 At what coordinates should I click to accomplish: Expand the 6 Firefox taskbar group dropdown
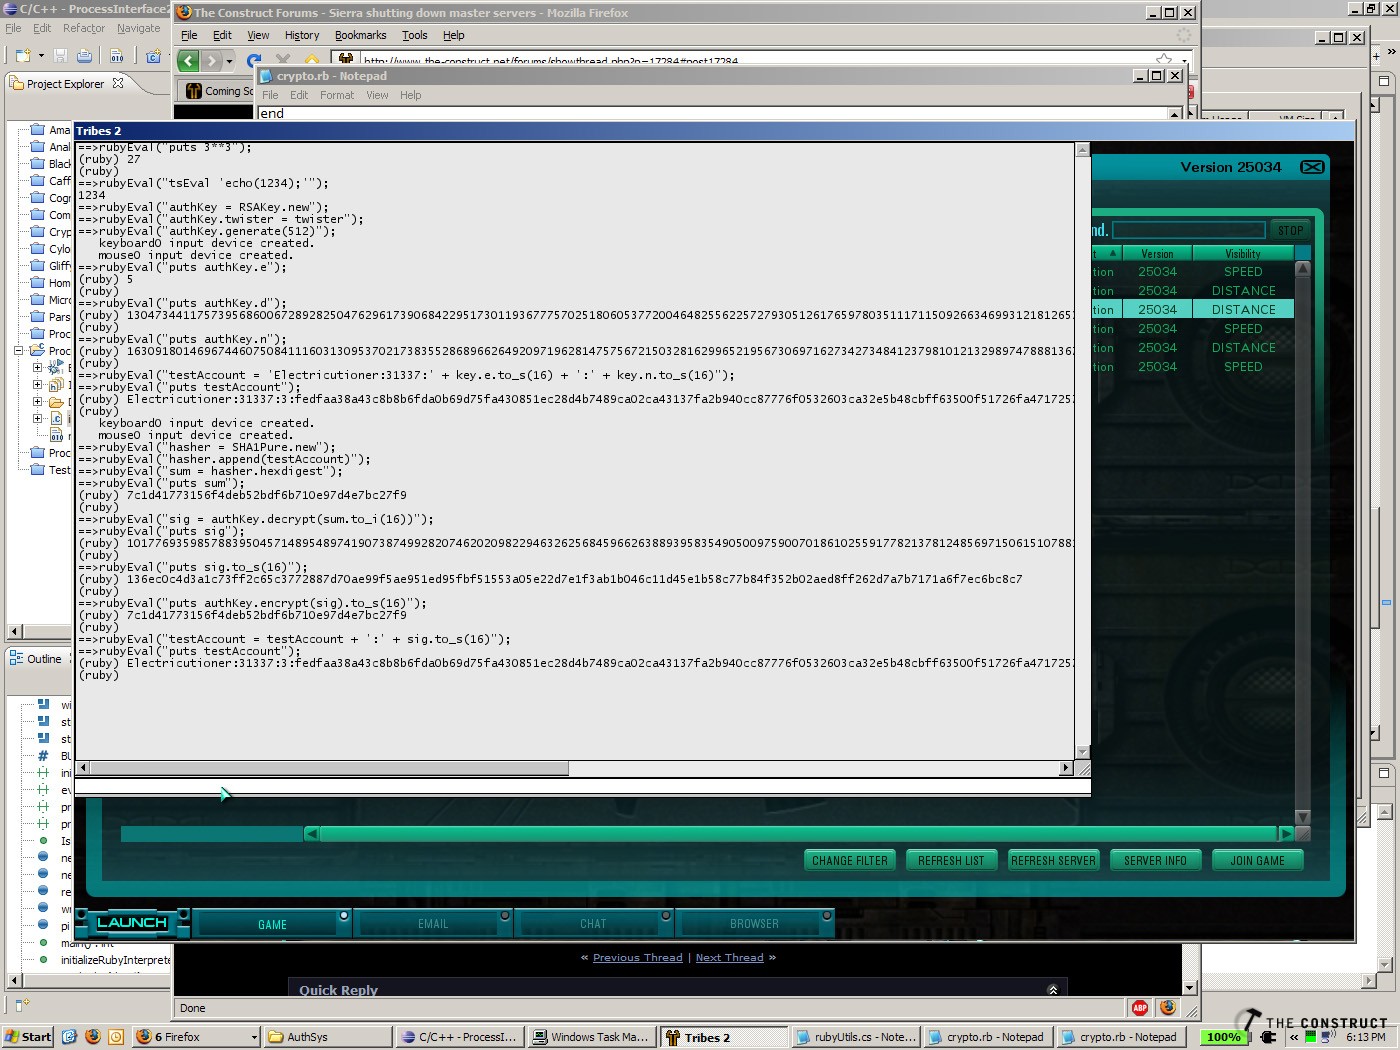[x=254, y=1037]
